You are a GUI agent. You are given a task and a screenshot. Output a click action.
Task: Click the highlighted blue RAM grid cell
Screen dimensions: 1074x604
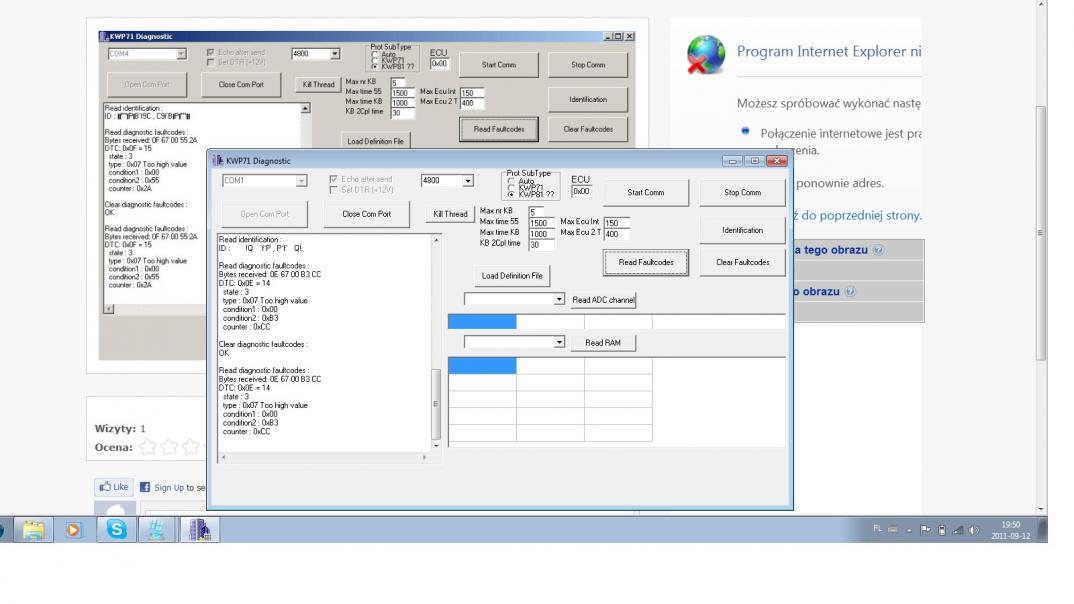pos(482,366)
